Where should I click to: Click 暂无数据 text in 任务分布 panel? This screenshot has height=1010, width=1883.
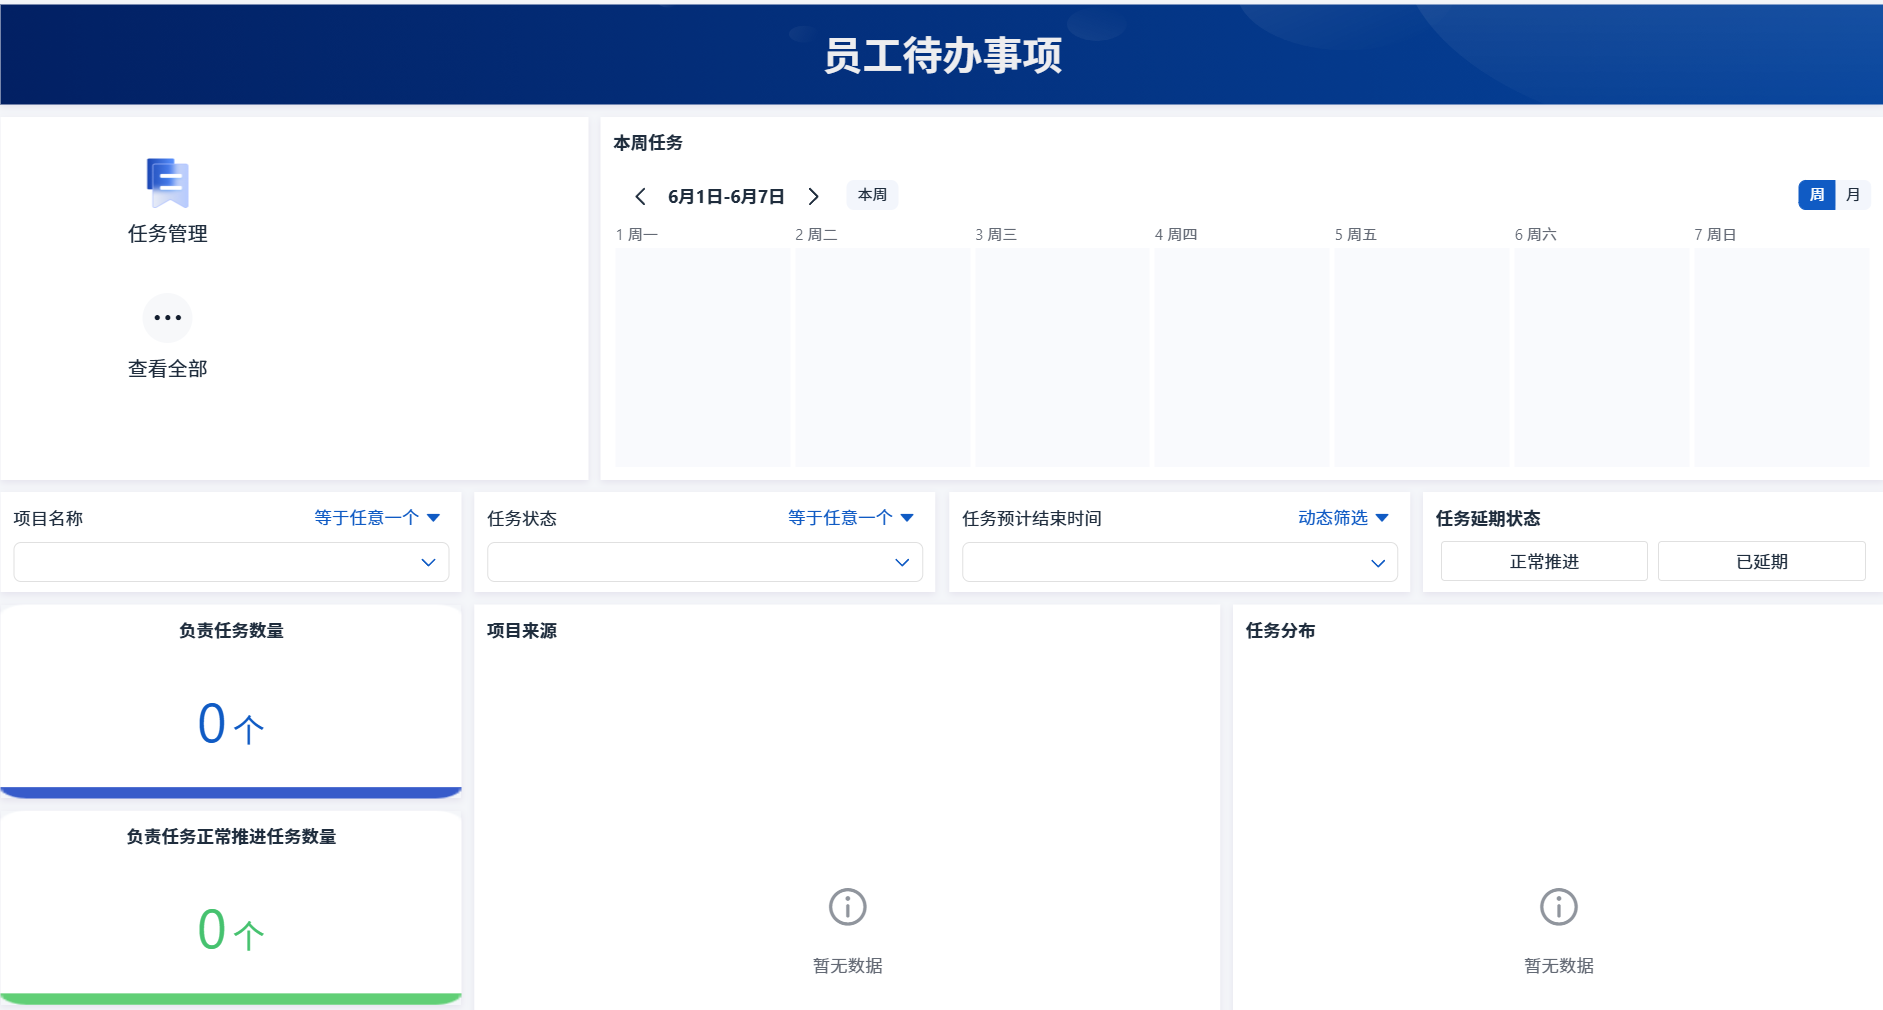click(1559, 966)
